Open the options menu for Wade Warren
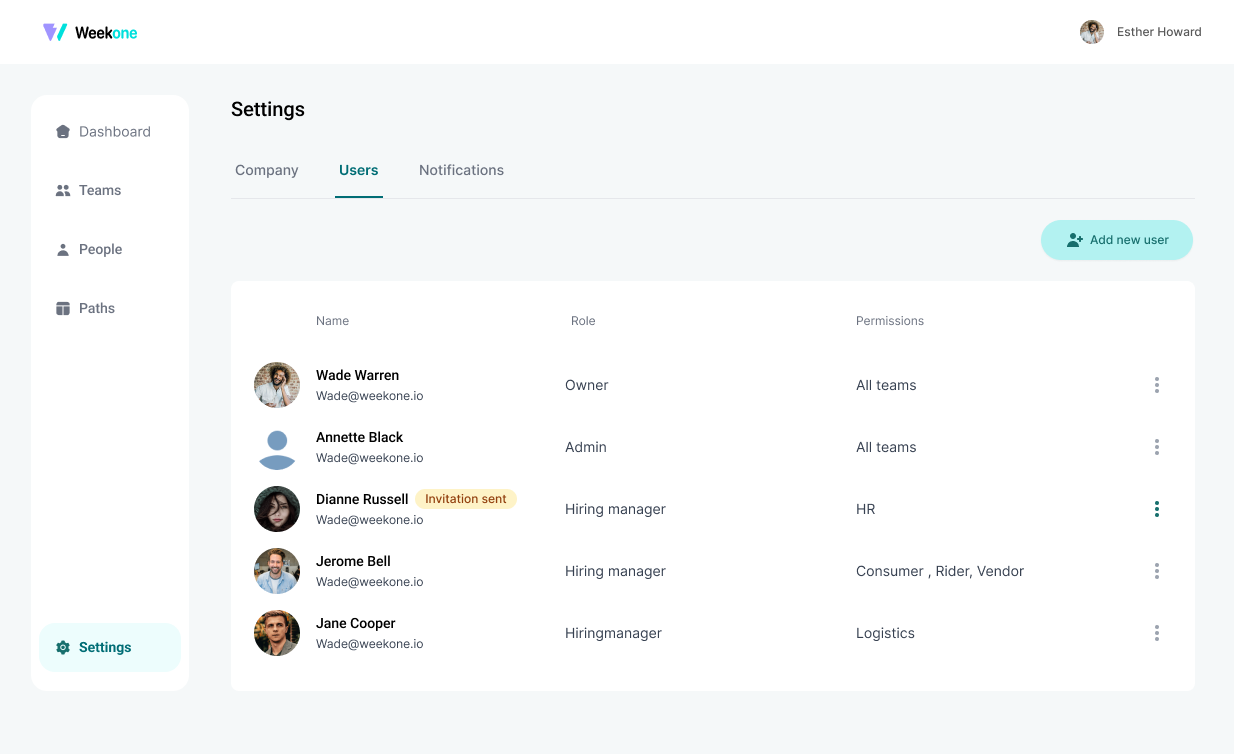 1156,385
